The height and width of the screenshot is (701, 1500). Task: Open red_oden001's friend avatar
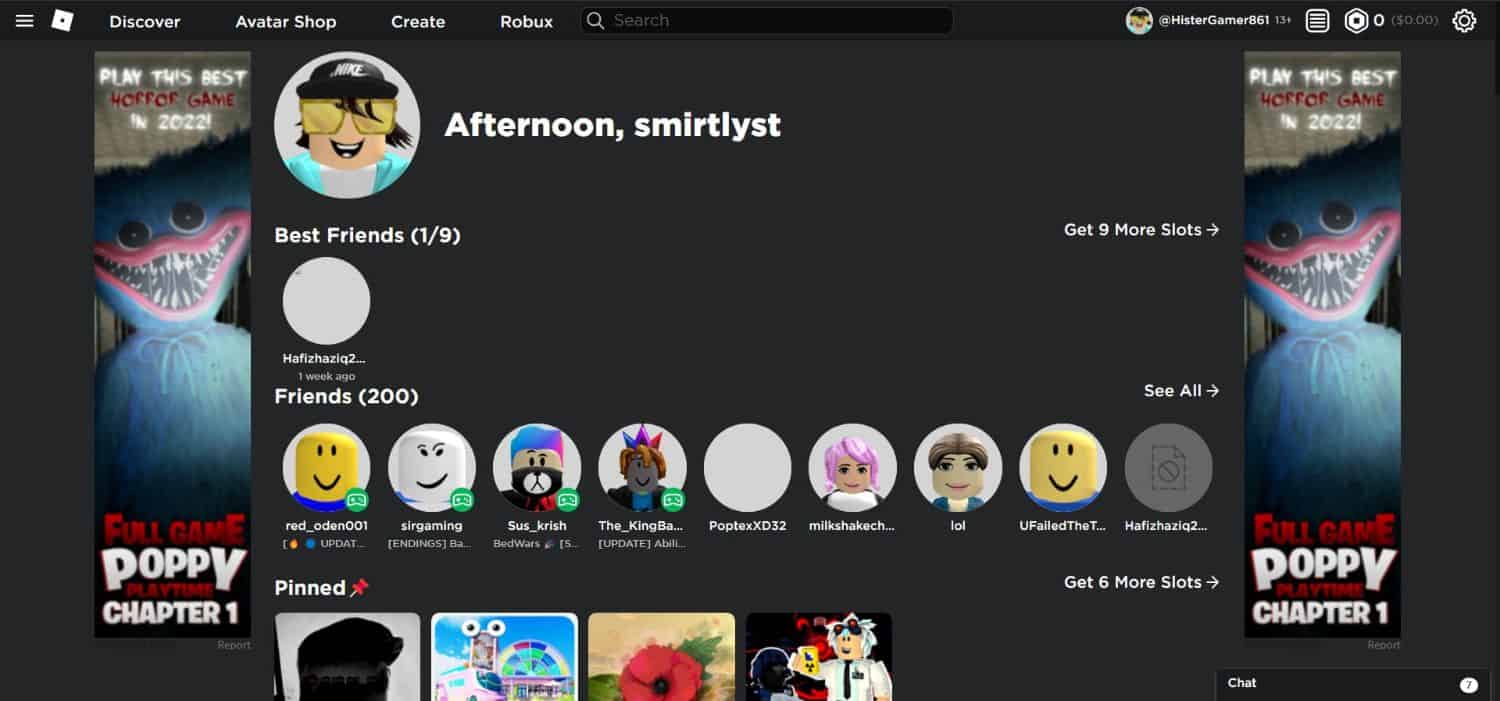(326, 468)
